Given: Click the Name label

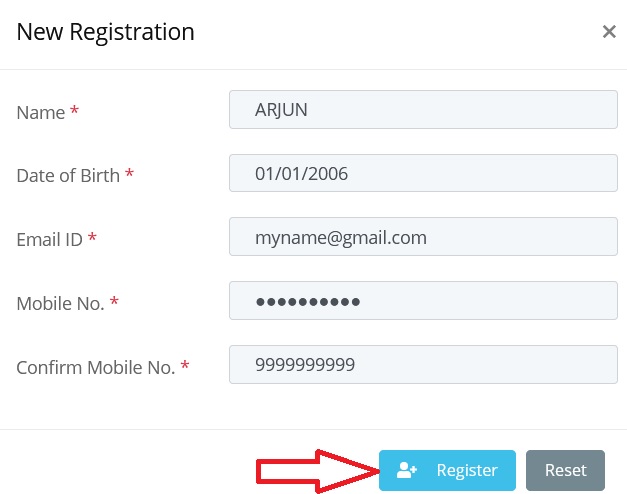Looking at the screenshot, I should pyautogui.click(x=40, y=112).
